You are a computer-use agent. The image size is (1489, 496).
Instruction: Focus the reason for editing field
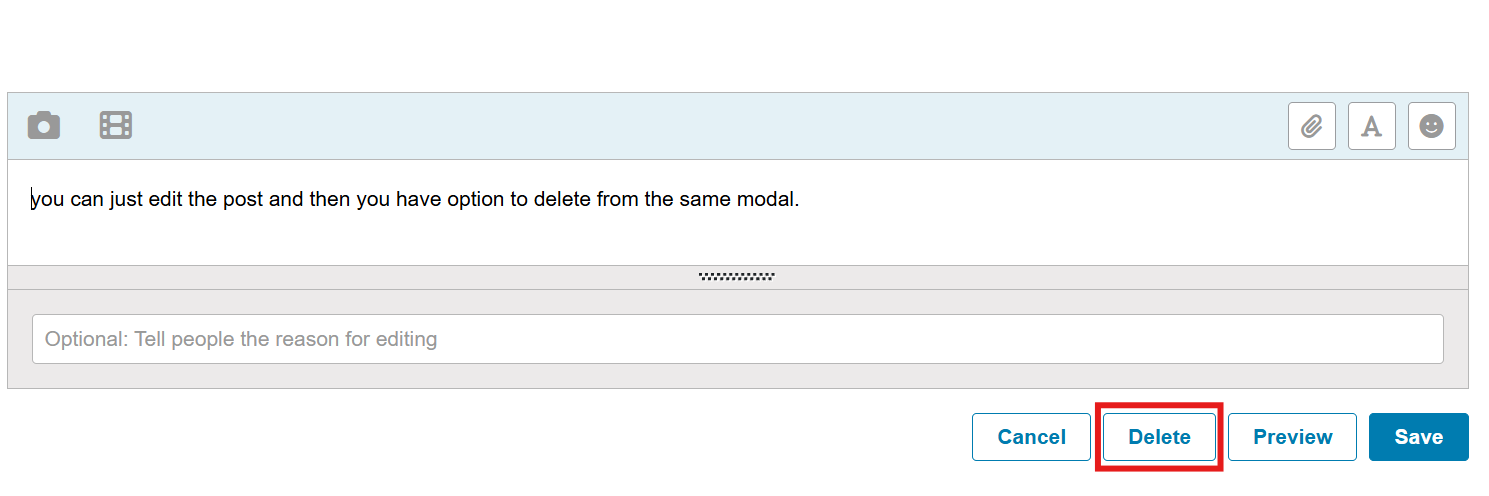(x=737, y=339)
